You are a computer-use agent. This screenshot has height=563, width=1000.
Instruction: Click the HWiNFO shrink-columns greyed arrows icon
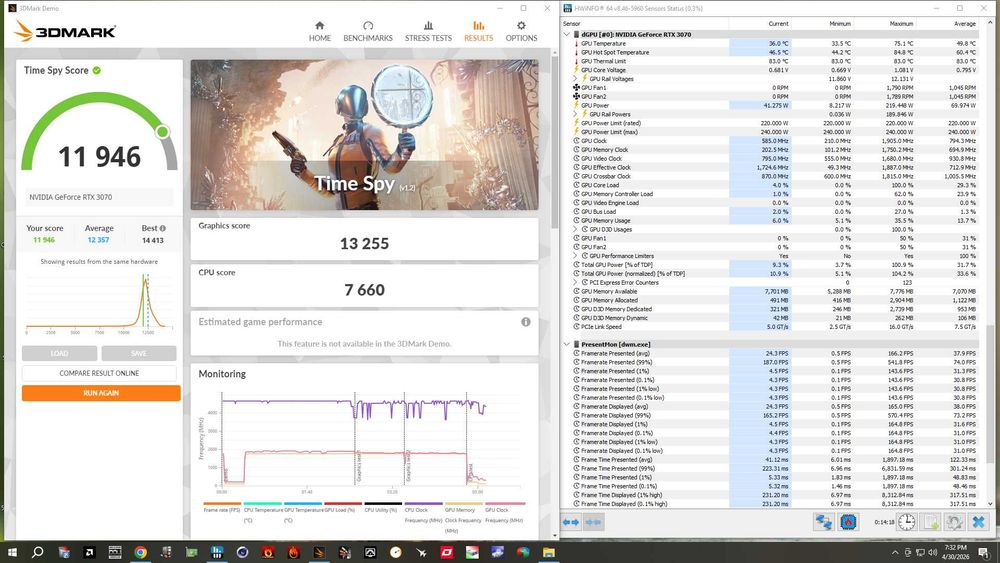(x=593, y=522)
